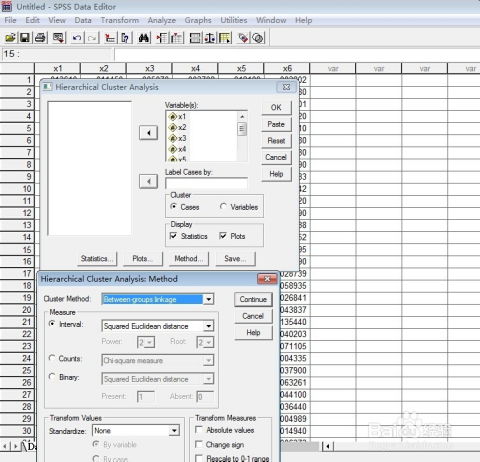480x462 pixels.
Task: Click the Insert Case icon
Action: click(162, 38)
